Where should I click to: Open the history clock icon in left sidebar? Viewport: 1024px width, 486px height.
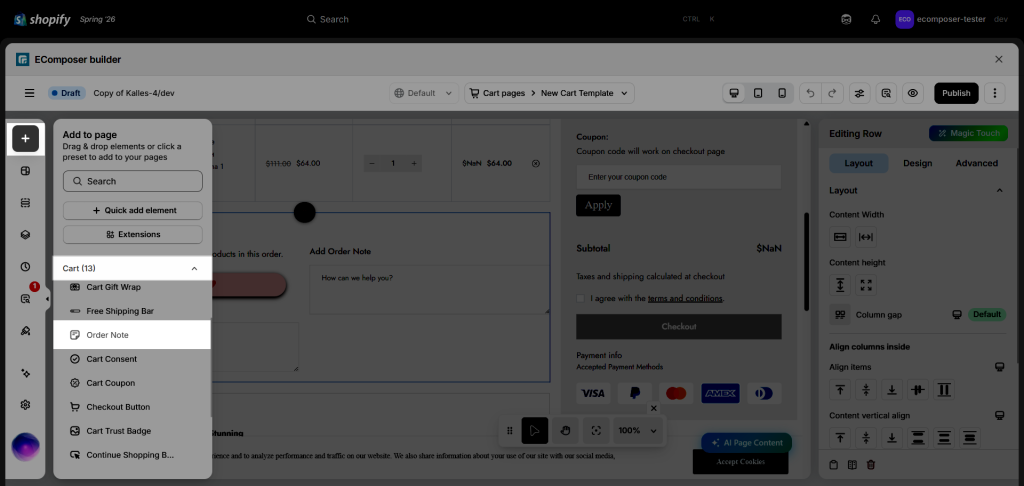[25, 267]
